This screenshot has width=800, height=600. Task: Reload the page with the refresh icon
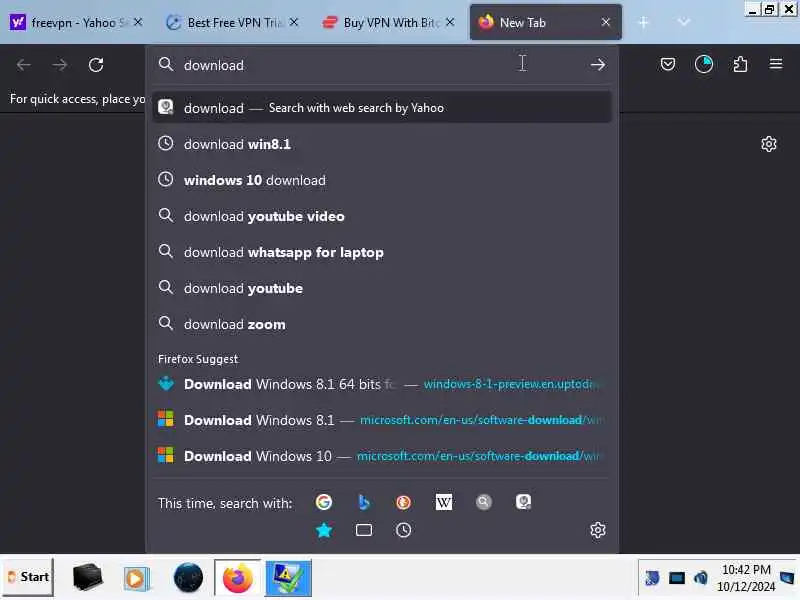96,65
